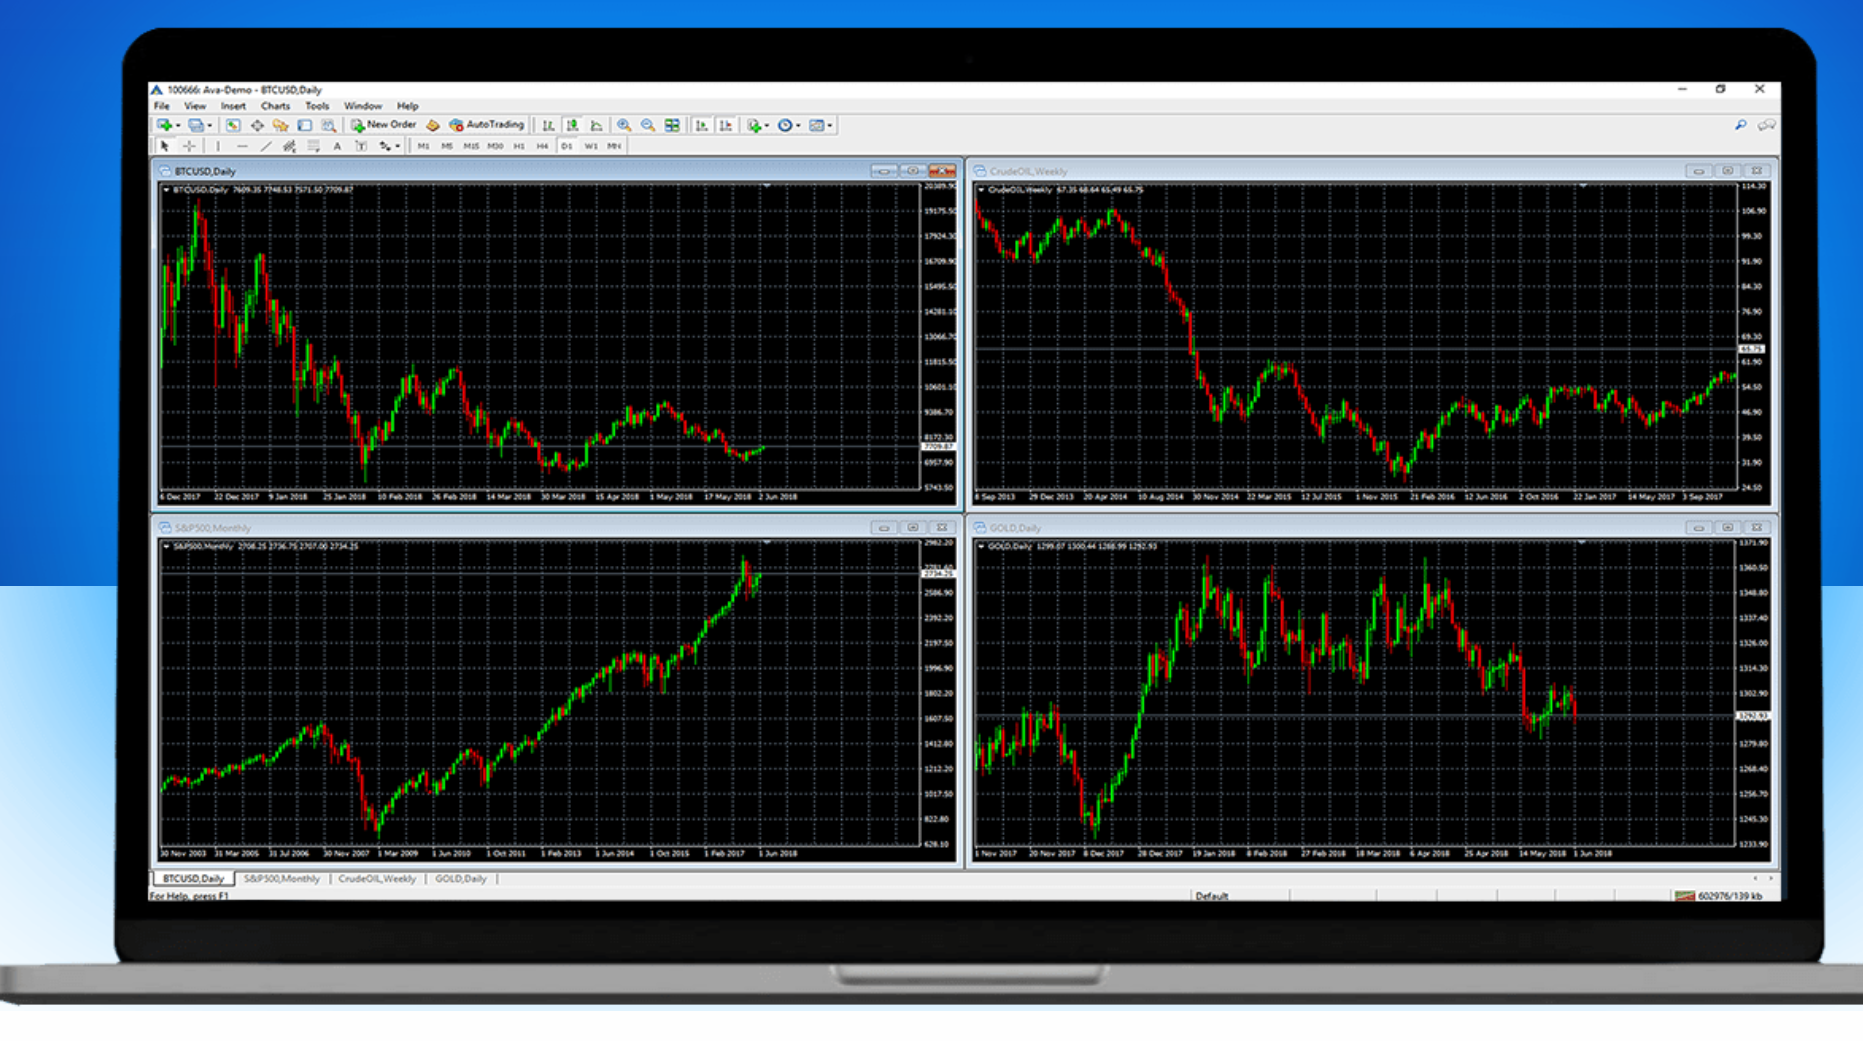This screenshot has width=1863, height=1041.
Task: Open the Indicators list dropdown
Action: pyautogui.click(x=757, y=125)
